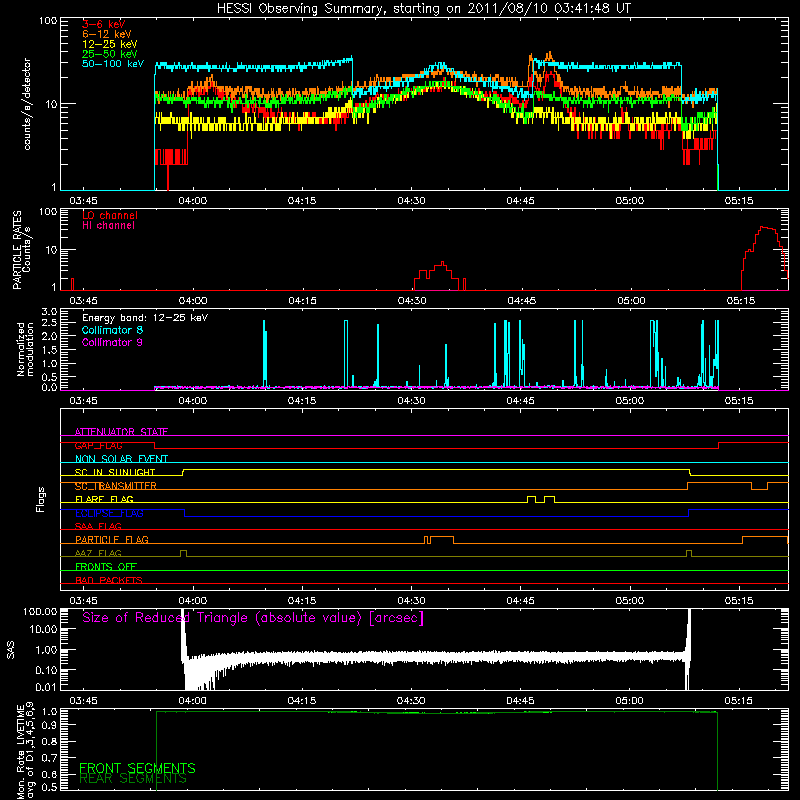Select the BAD_PACKETS flag label

pyautogui.click(x=109, y=580)
